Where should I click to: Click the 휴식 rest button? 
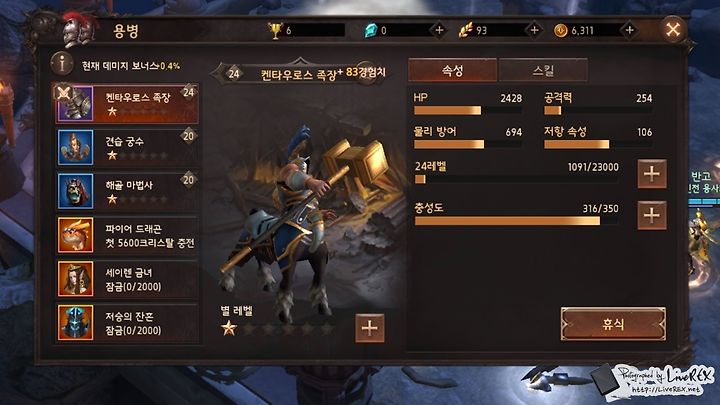click(x=613, y=324)
